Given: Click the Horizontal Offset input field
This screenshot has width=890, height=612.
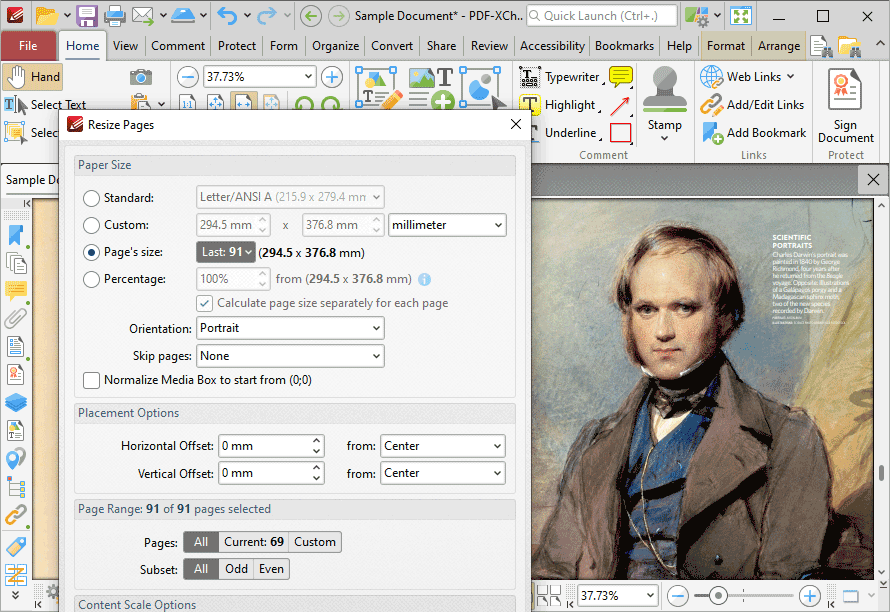Looking at the screenshot, I should pyautogui.click(x=271, y=446).
